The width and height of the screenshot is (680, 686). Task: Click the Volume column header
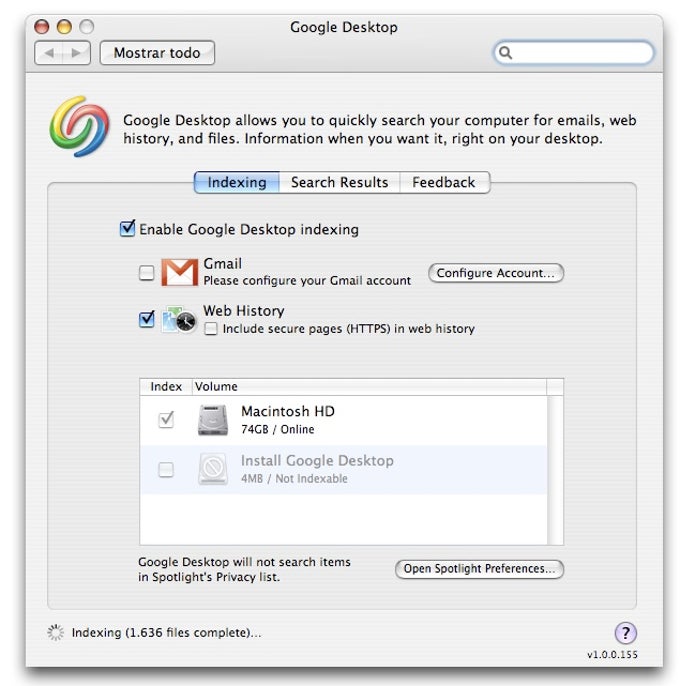369,387
